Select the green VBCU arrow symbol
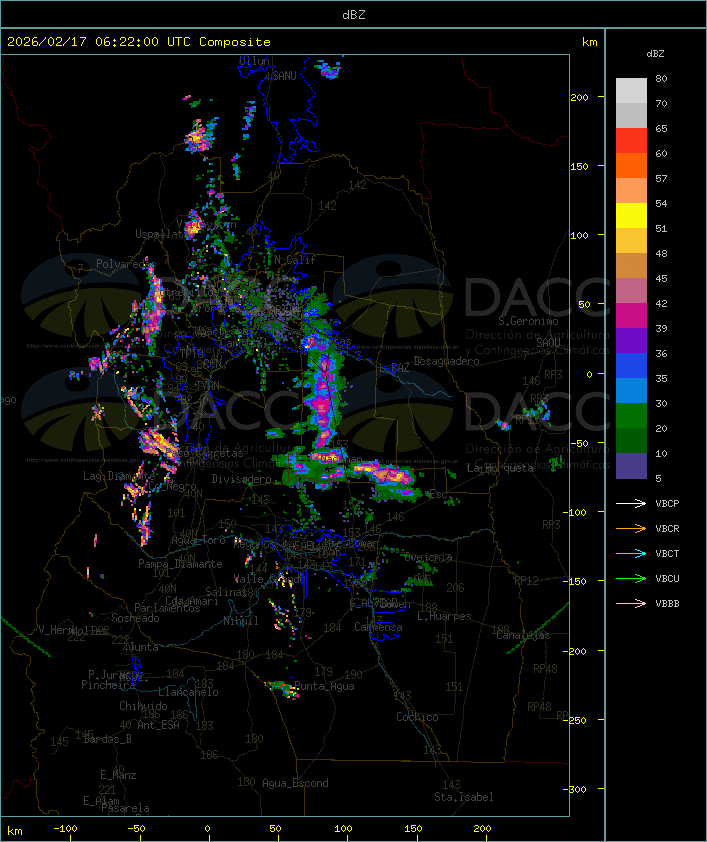The image size is (707, 842). pos(631,578)
